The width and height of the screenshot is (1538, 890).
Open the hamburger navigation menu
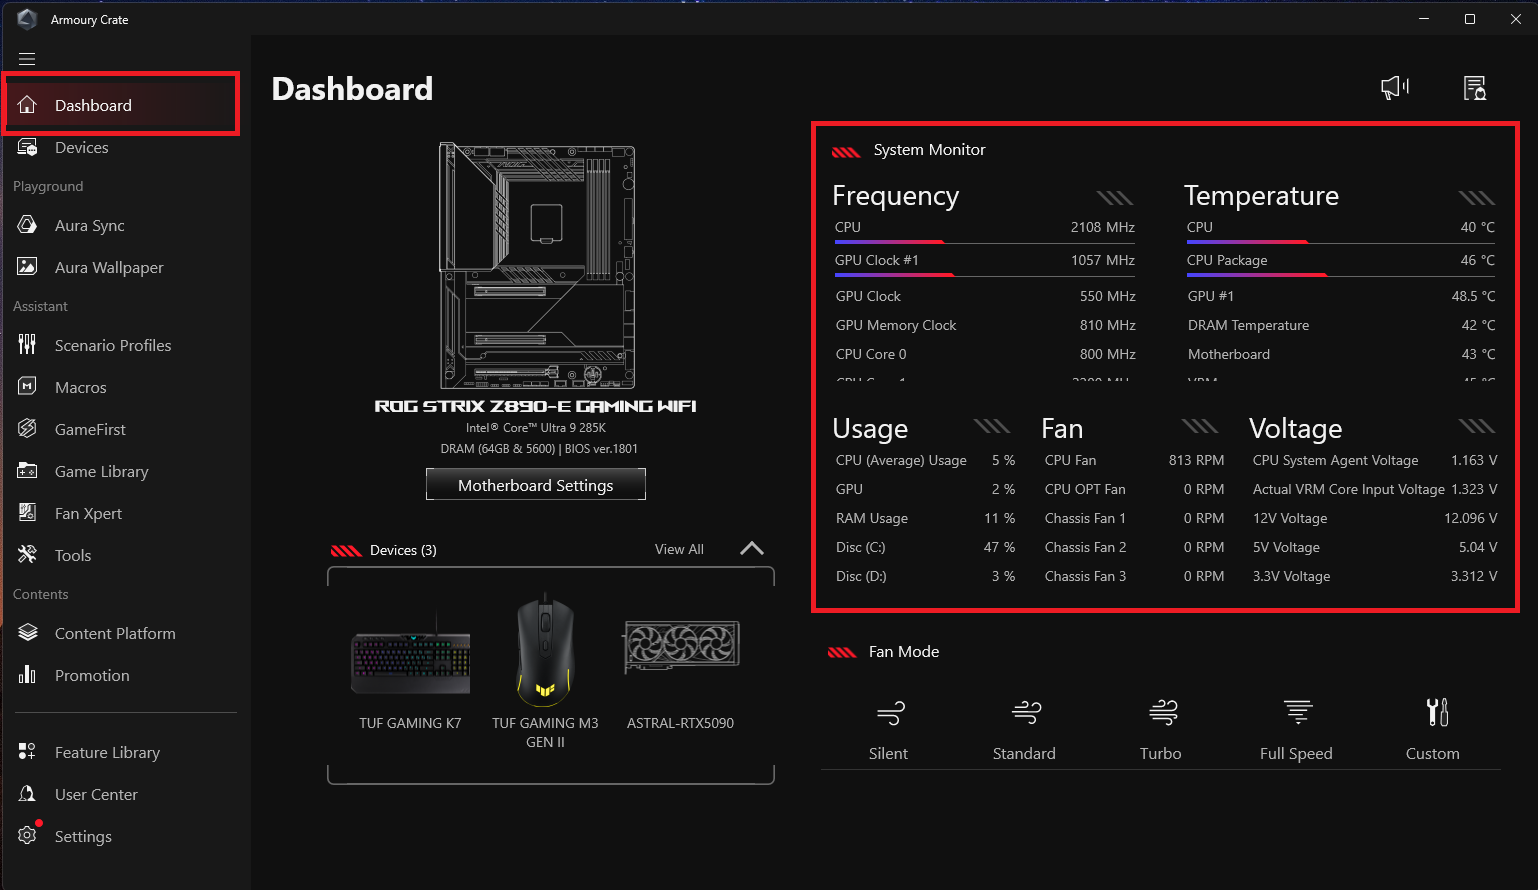pos(27,59)
